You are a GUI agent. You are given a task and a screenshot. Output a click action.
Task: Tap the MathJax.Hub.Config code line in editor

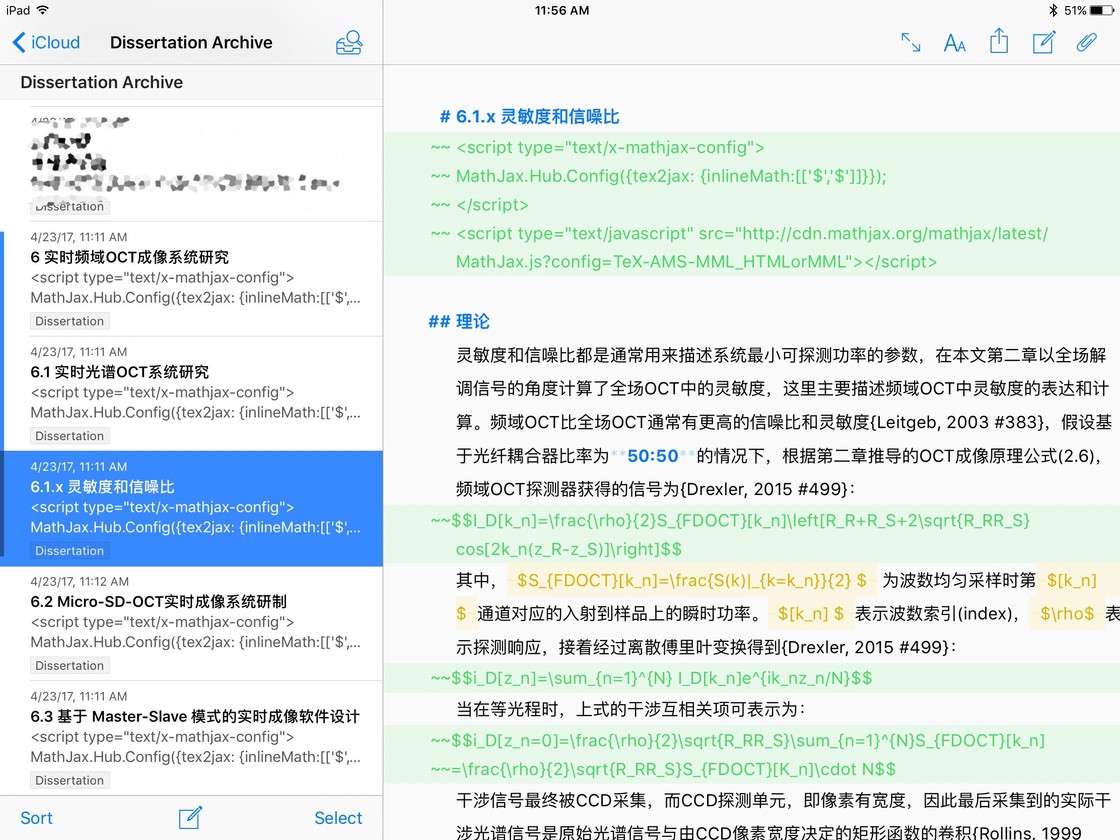click(671, 176)
